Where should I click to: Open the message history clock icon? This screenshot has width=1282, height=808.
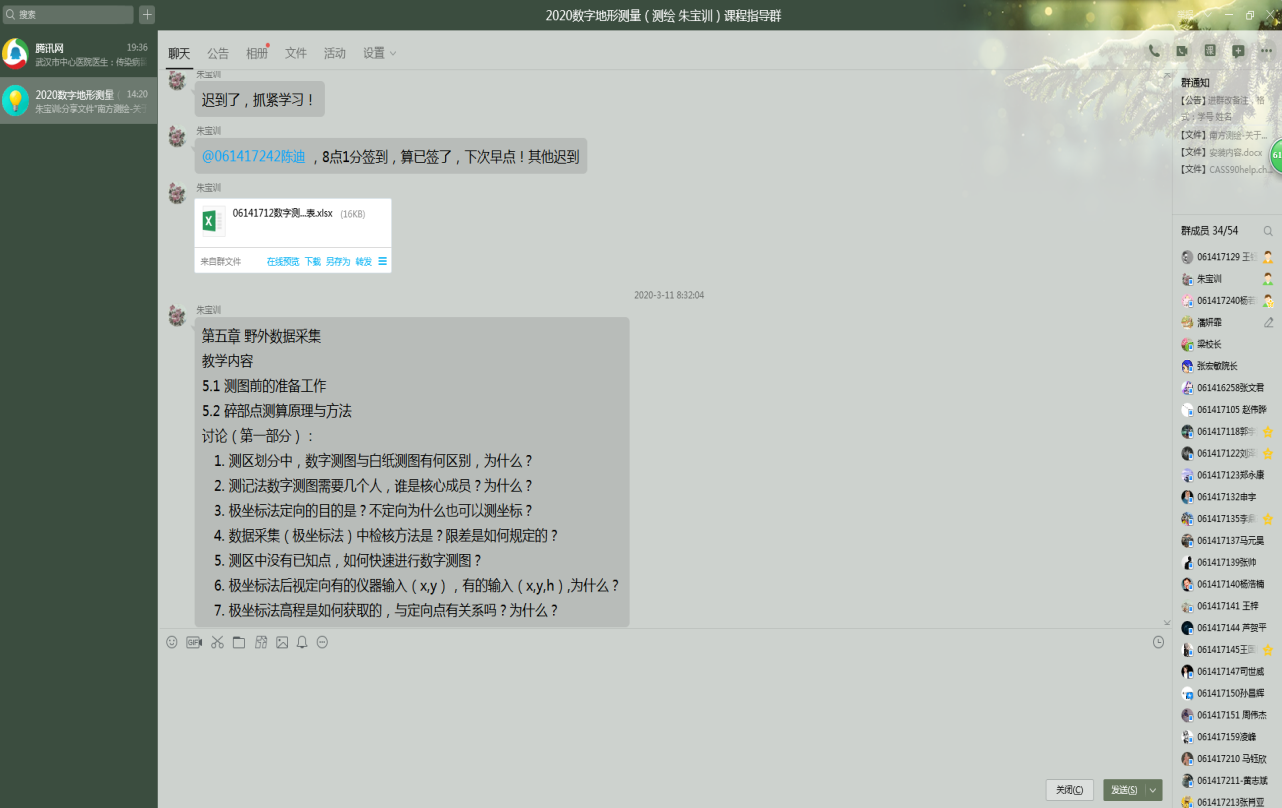coord(1158,642)
